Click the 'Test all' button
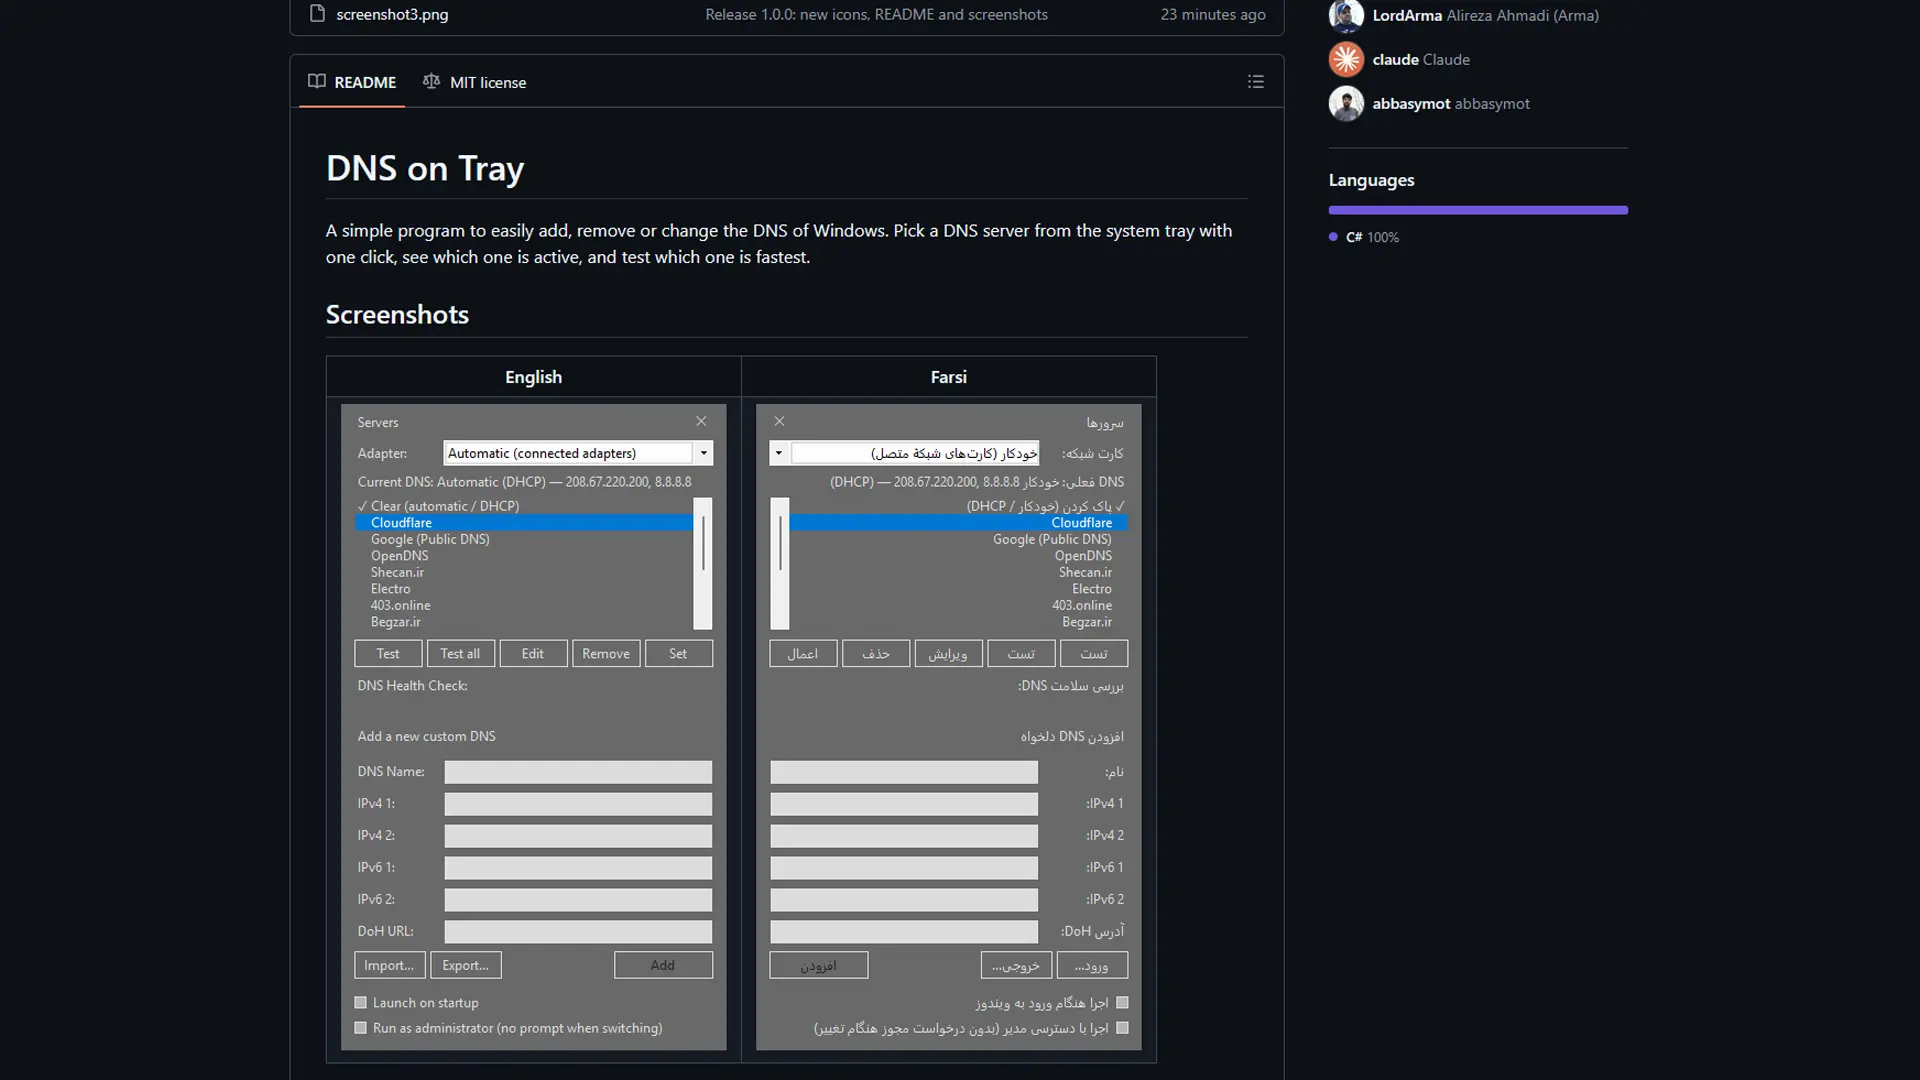 pos(460,653)
